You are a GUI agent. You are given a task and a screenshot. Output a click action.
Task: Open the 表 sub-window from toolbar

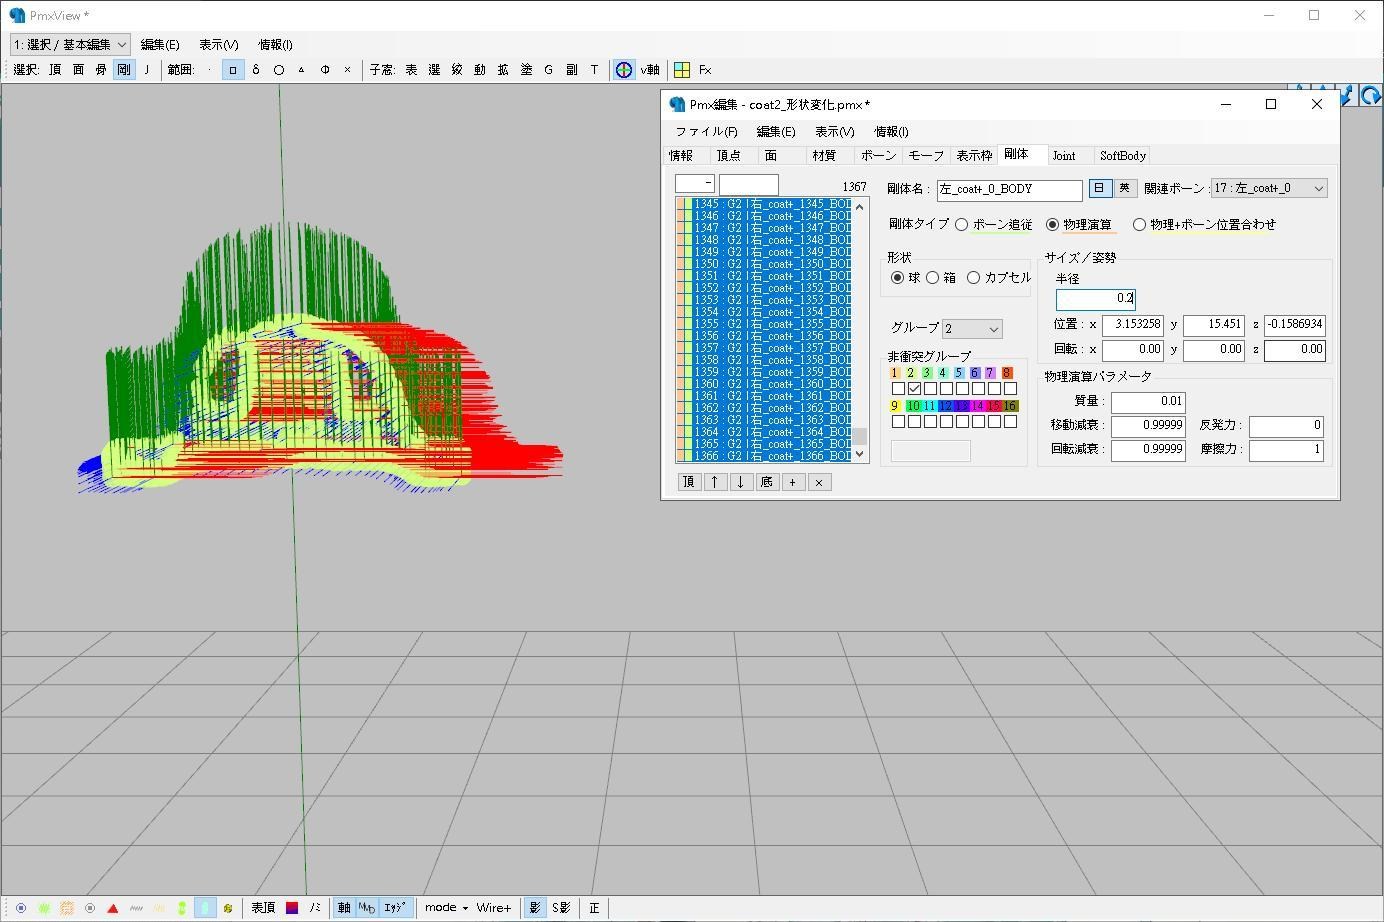coord(411,70)
